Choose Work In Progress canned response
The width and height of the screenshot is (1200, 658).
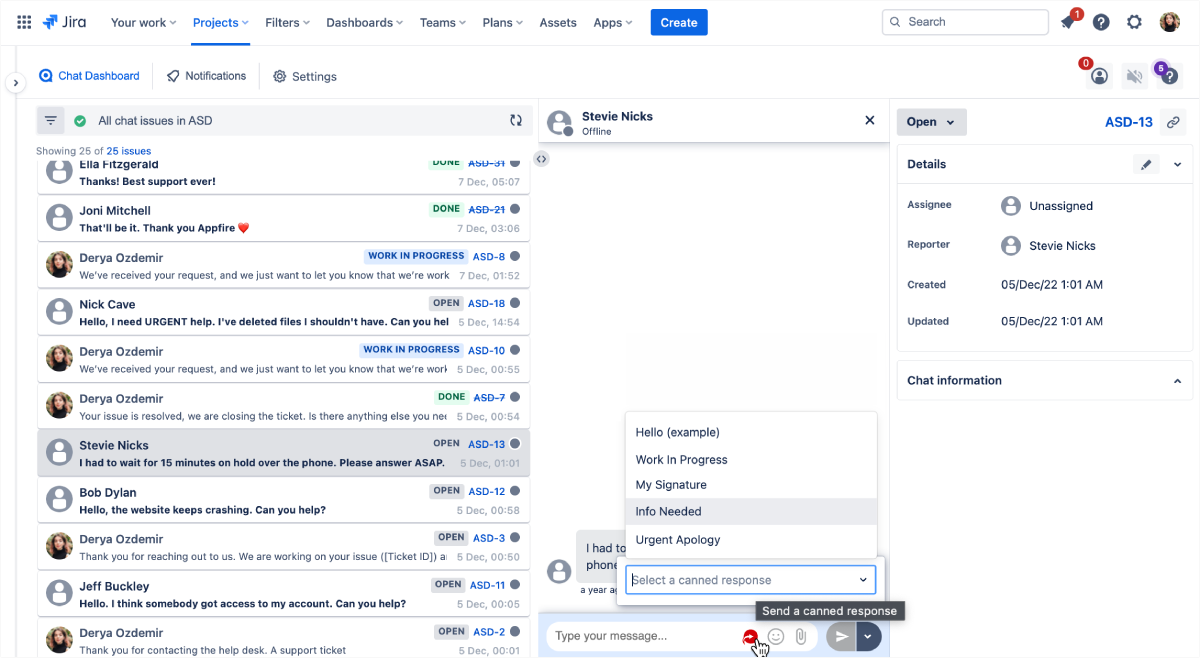pos(750,460)
